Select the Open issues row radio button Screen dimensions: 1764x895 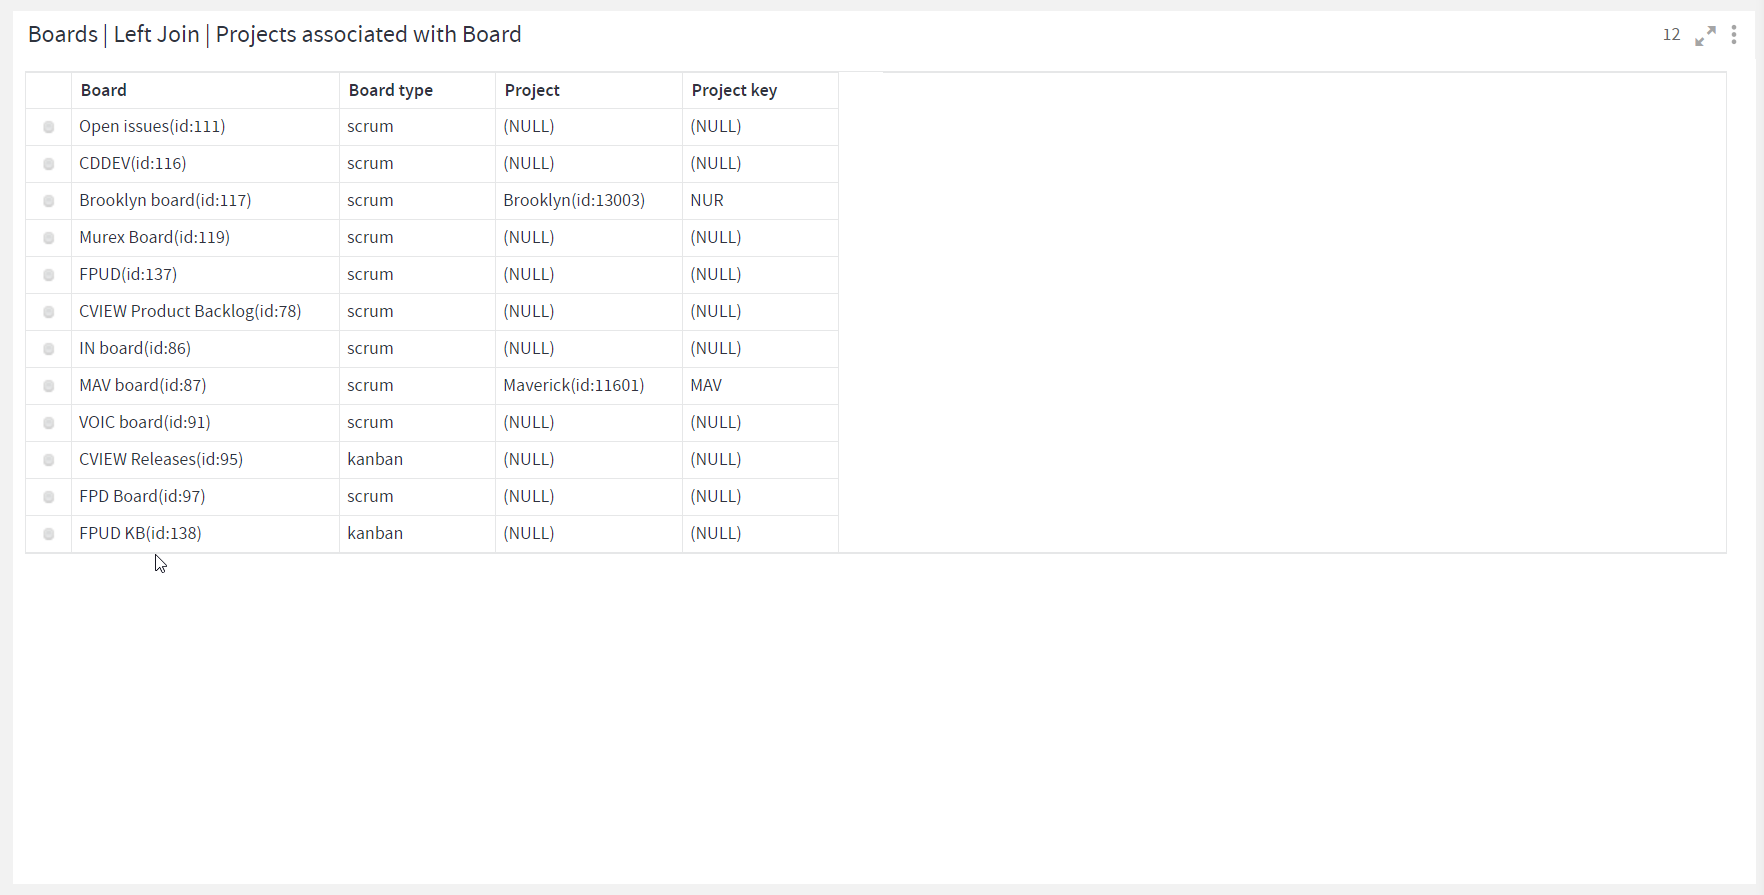48,127
